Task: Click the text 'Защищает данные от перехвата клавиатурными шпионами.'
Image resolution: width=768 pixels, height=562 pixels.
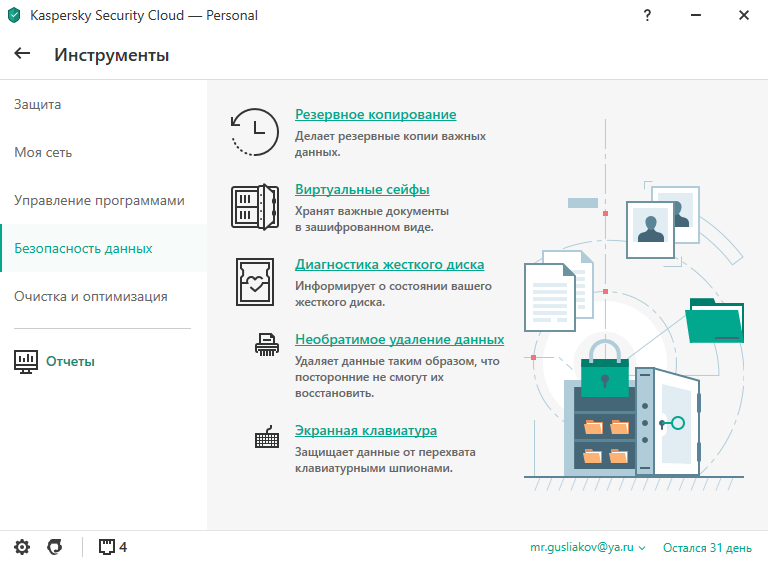Action: coord(385,460)
